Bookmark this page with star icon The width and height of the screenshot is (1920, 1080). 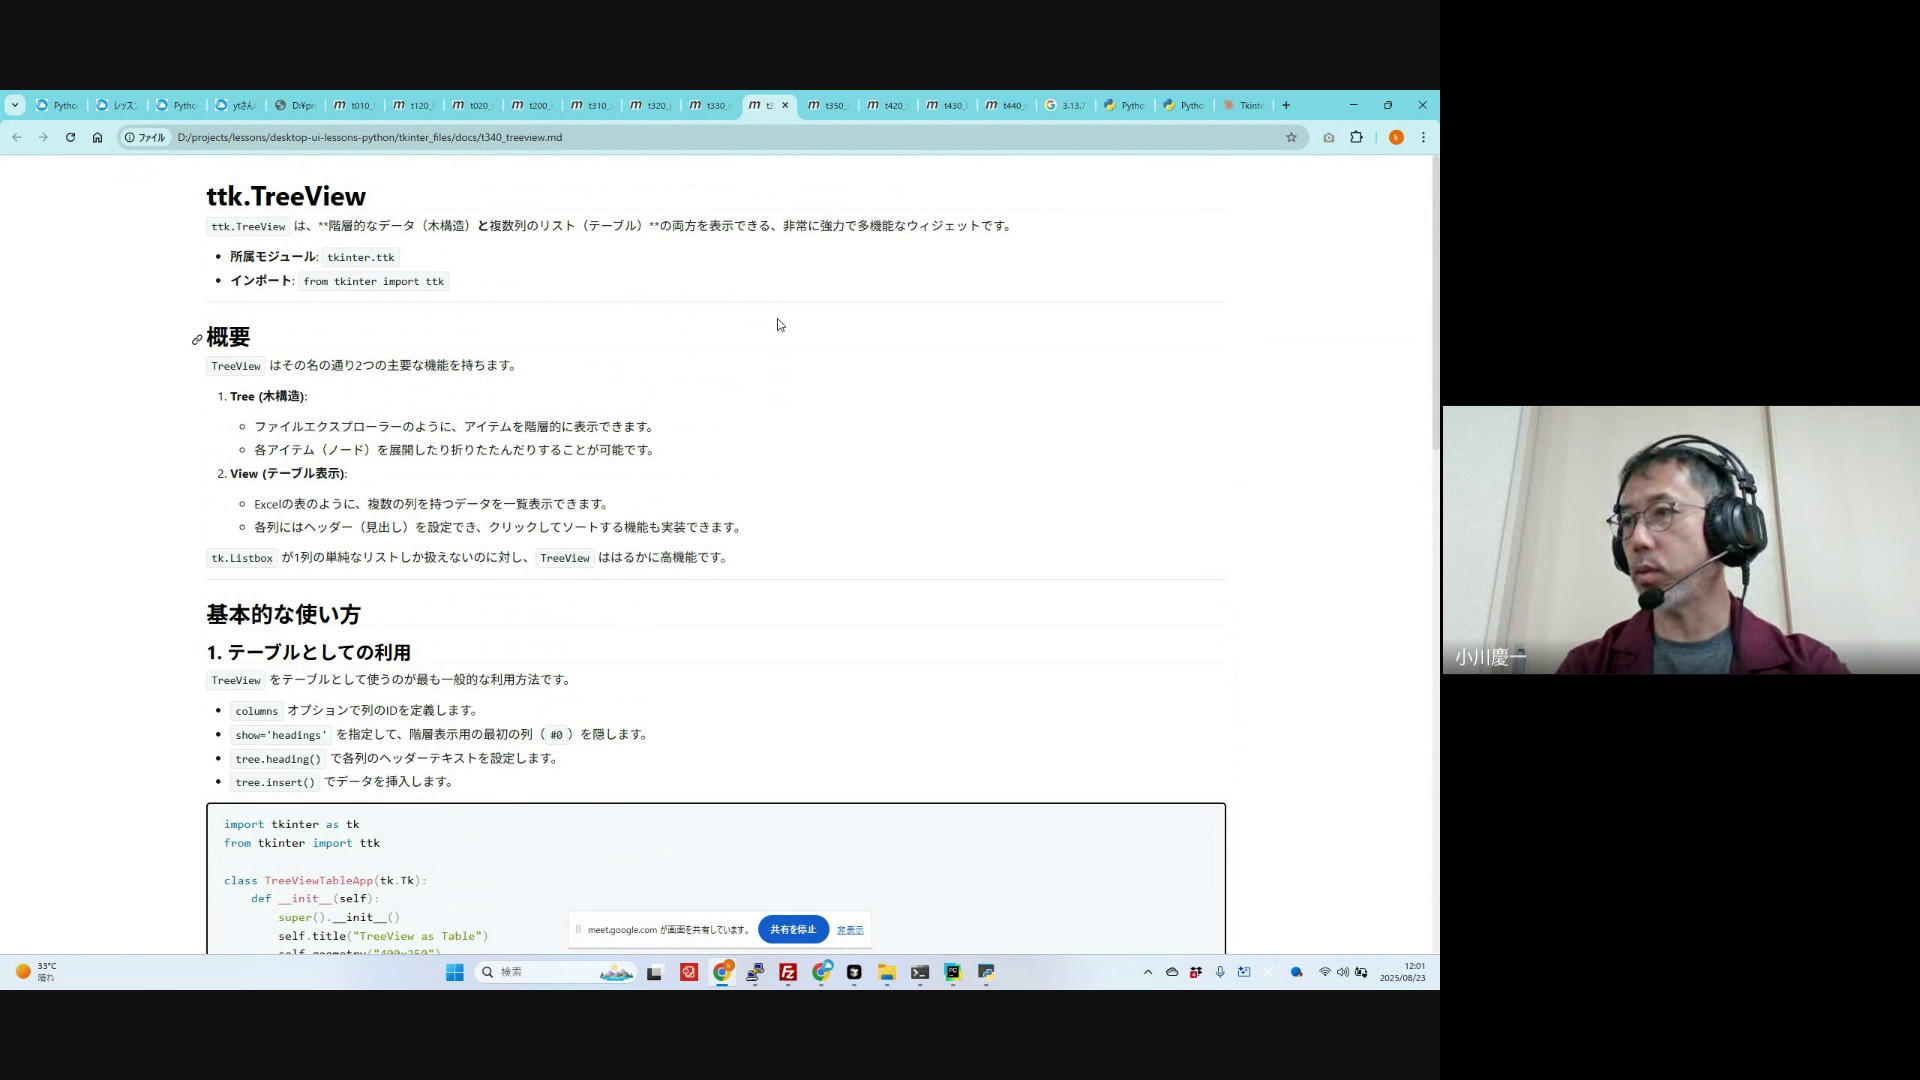point(1291,138)
